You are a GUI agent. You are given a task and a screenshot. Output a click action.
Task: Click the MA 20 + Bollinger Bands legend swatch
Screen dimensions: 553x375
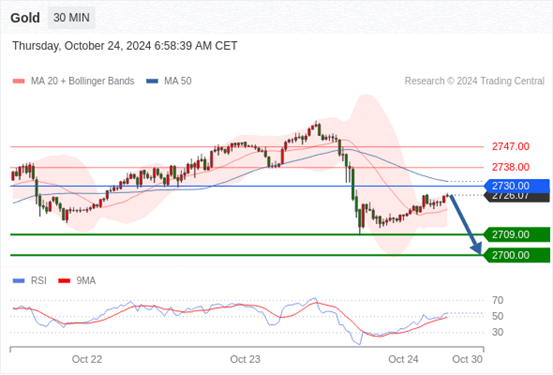tap(19, 81)
